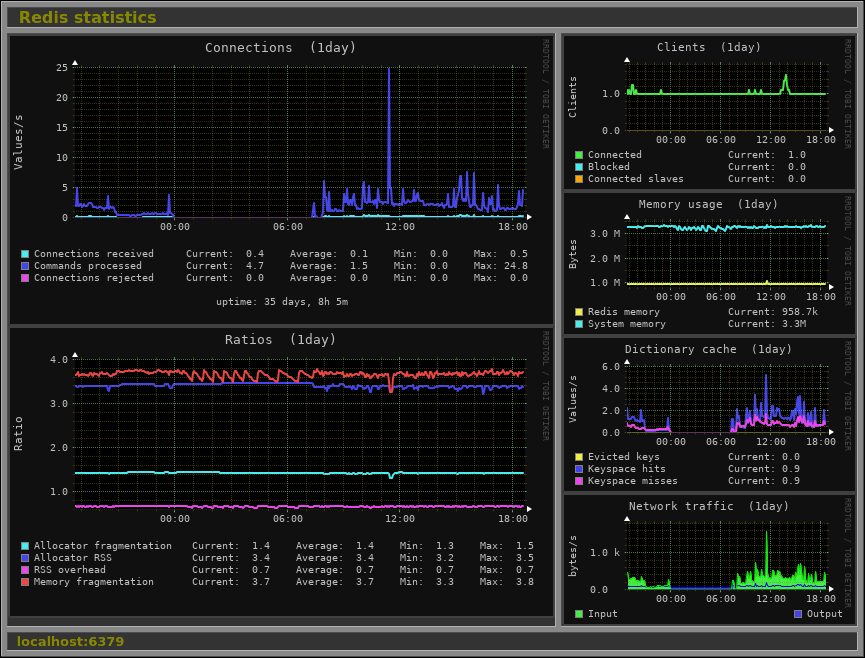Click the Redis statistics header title
The height and width of the screenshot is (658, 865).
pyautogui.click(x=88, y=18)
